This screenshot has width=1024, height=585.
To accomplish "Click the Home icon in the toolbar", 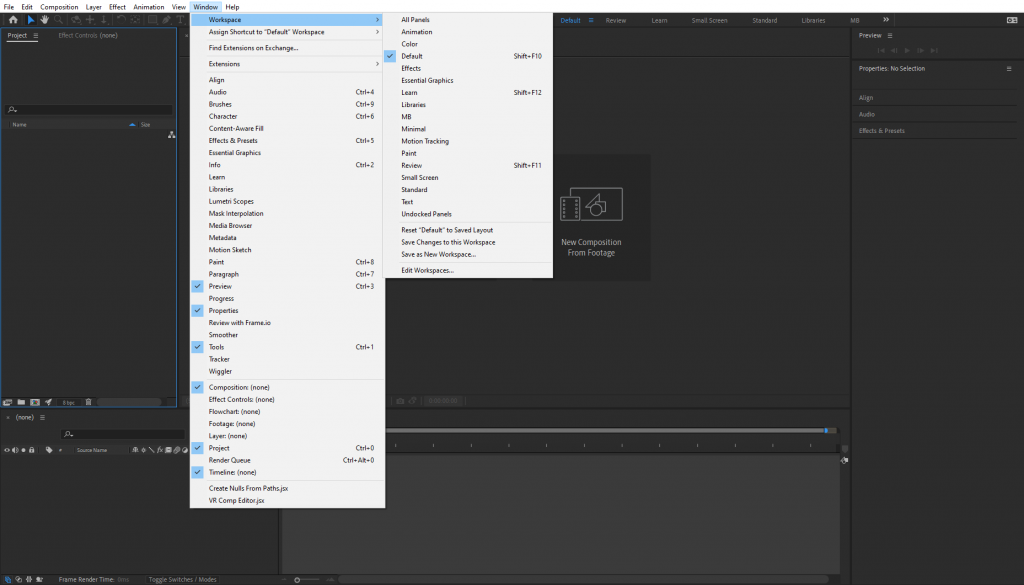I will (13, 20).
